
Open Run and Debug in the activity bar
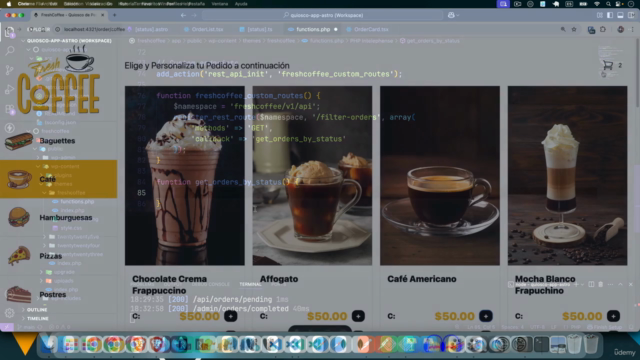[x=9, y=89]
